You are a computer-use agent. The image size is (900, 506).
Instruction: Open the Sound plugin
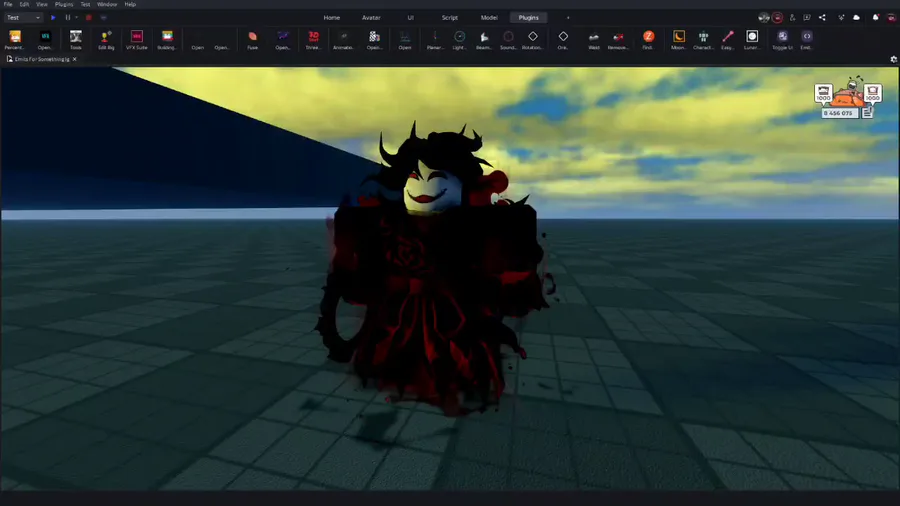(508, 39)
